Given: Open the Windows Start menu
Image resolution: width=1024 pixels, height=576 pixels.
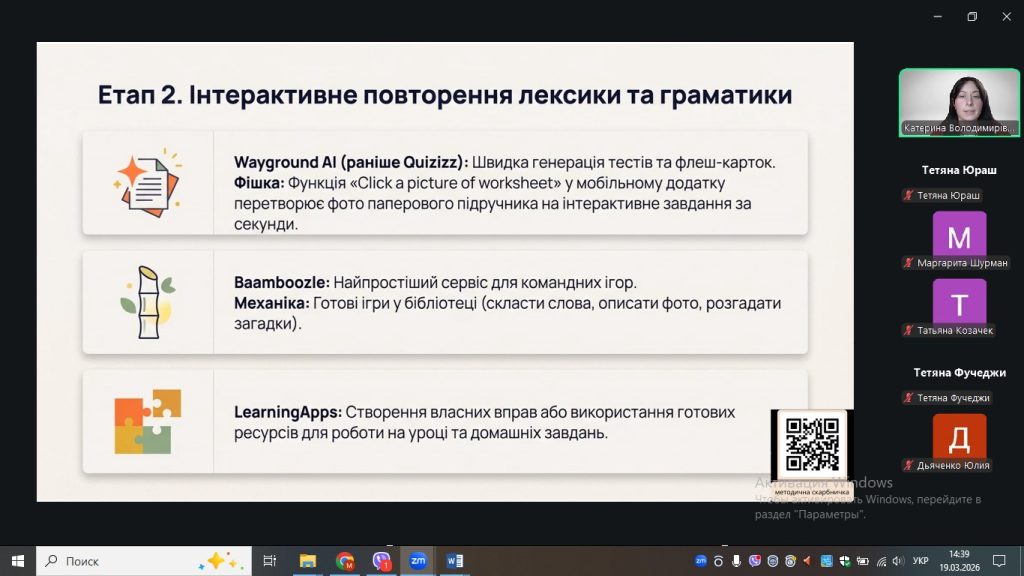Looking at the screenshot, I should (17, 560).
